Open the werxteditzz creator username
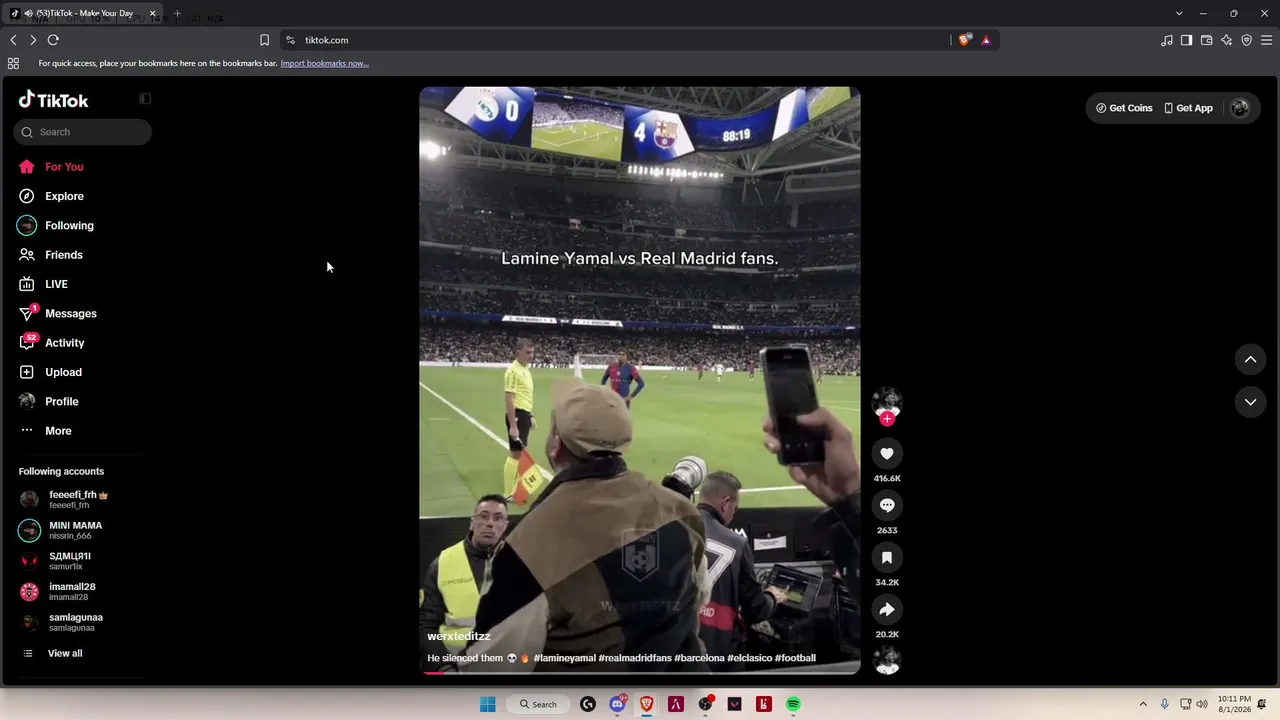The image size is (1280, 720). click(x=459, y=636)
